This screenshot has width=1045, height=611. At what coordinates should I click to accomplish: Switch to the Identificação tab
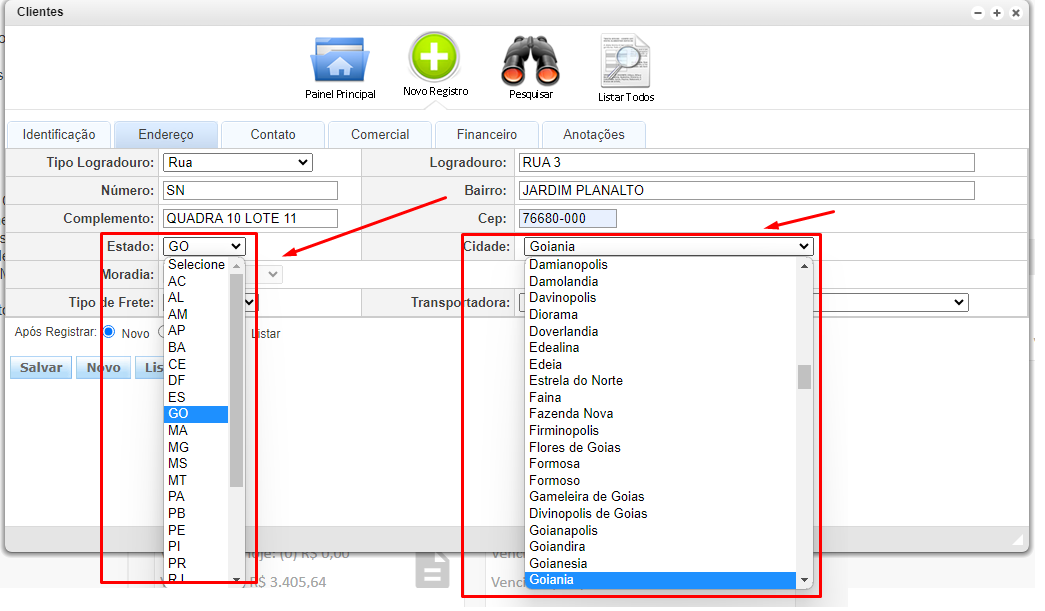[58, 134]
